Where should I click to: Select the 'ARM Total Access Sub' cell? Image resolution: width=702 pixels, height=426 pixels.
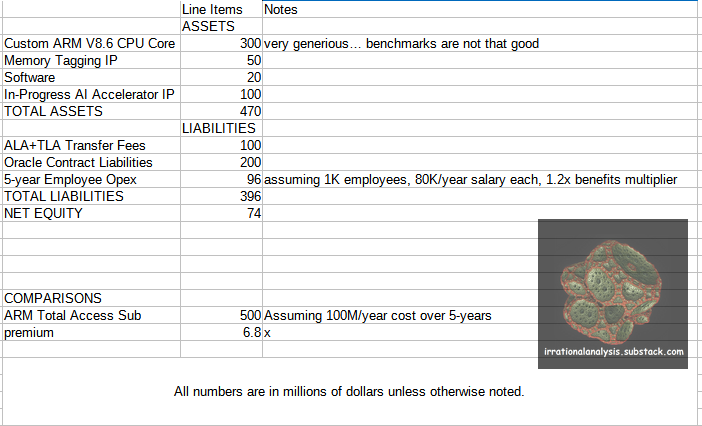coord(91,315)
